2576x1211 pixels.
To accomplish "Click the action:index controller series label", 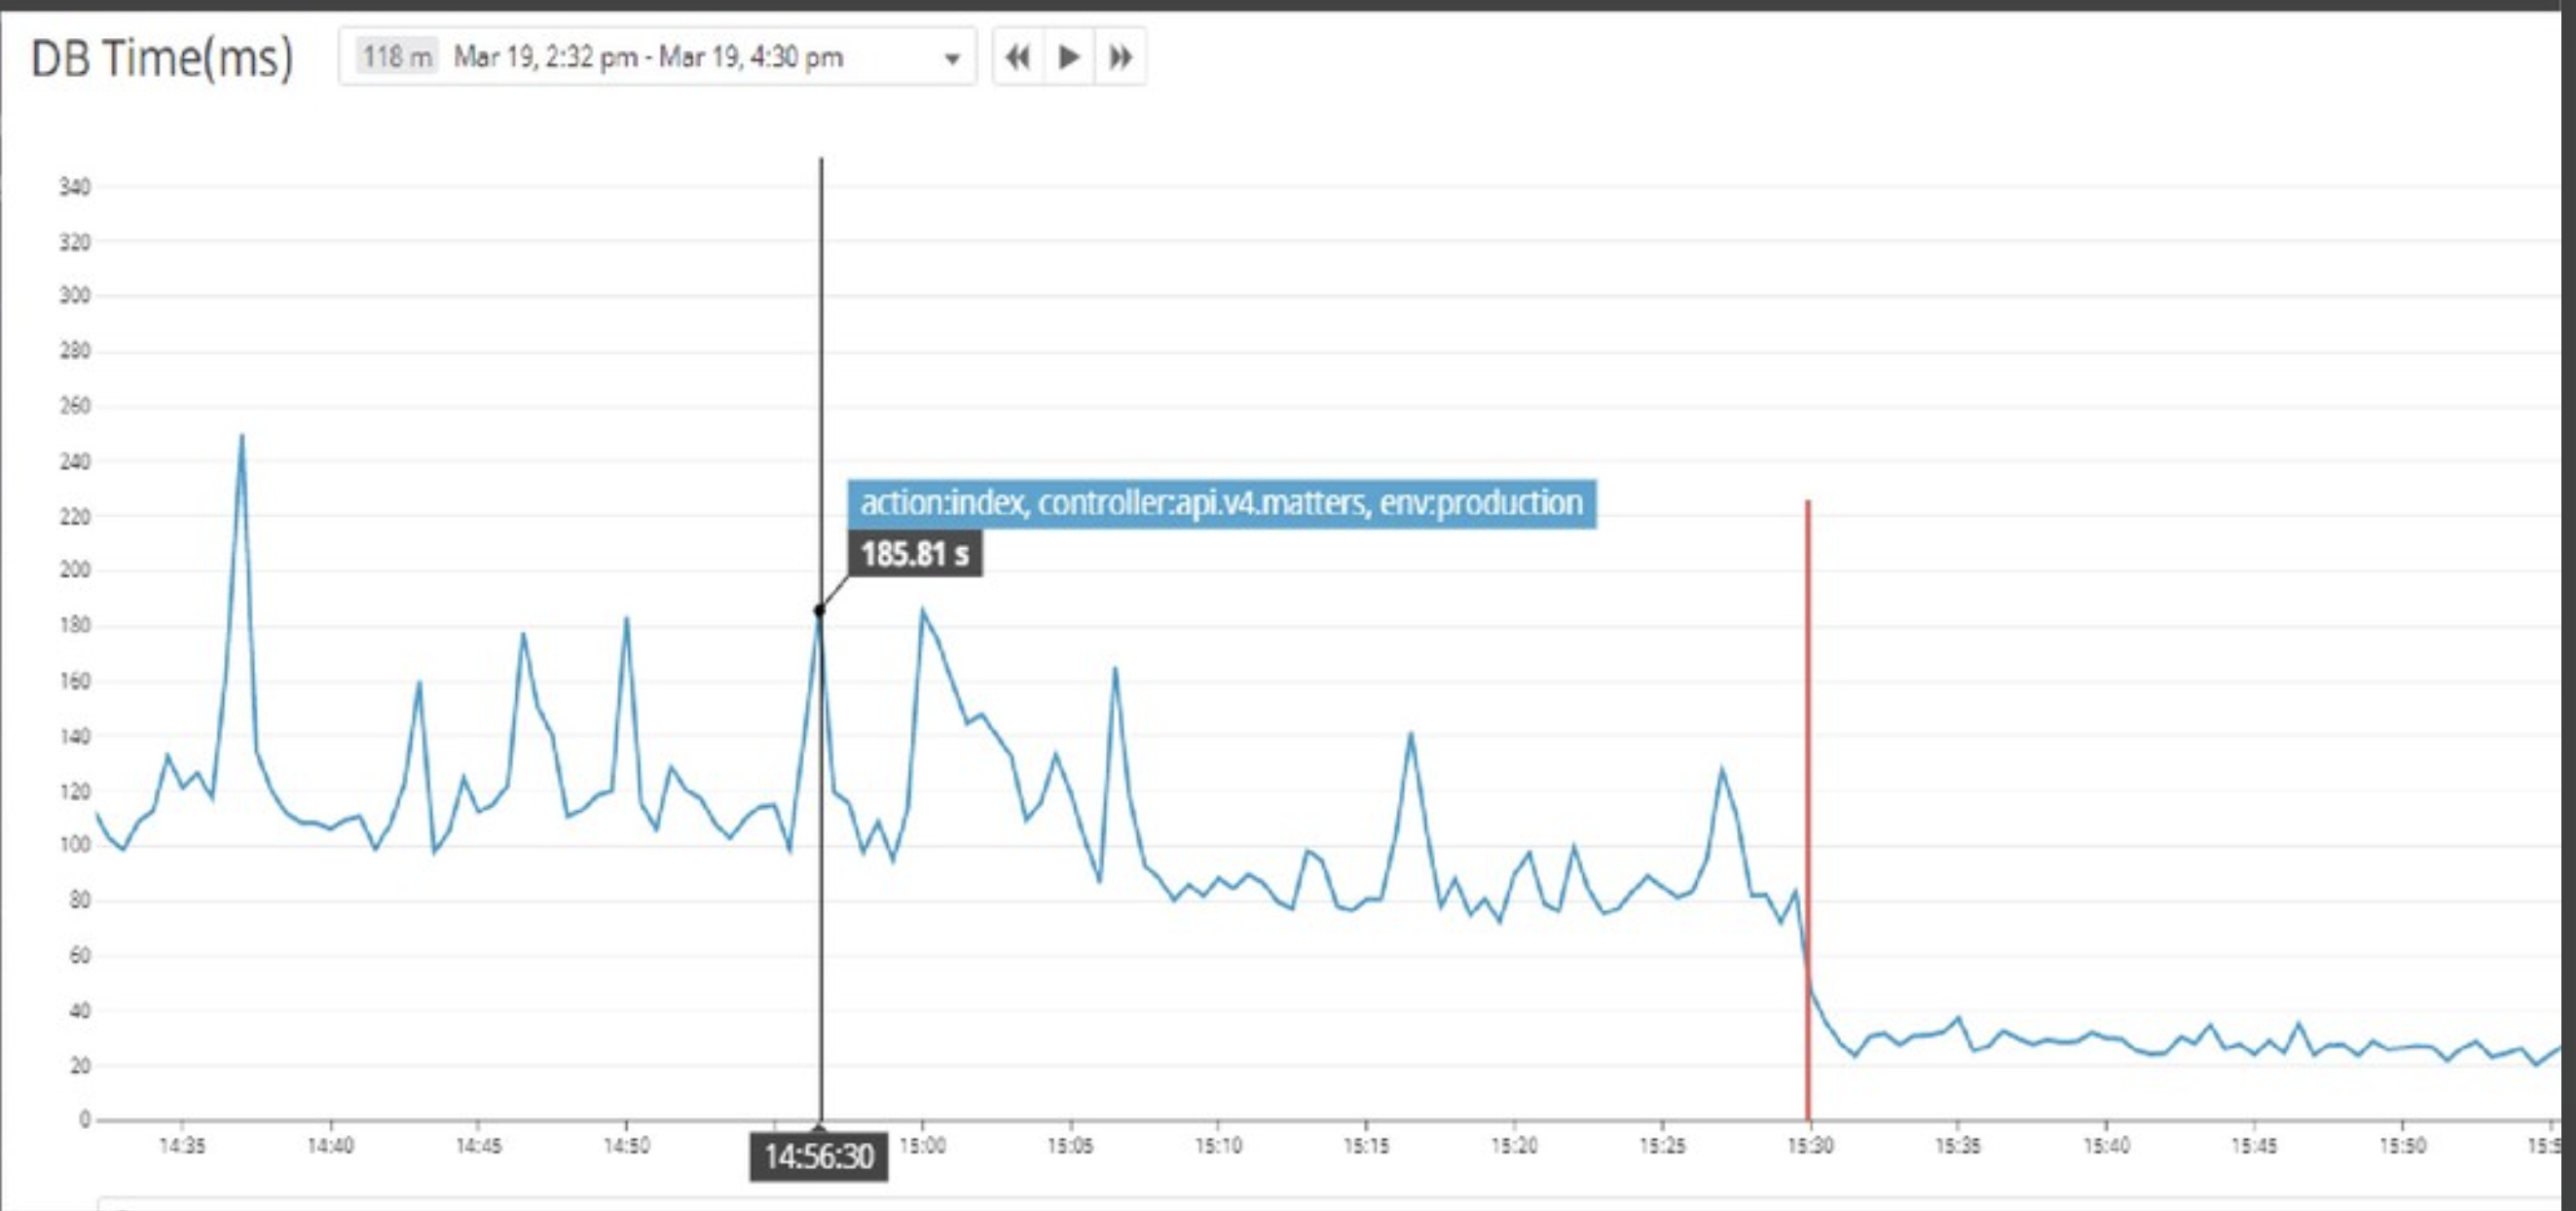I will pyautogui.click(x=1222, y=503).
